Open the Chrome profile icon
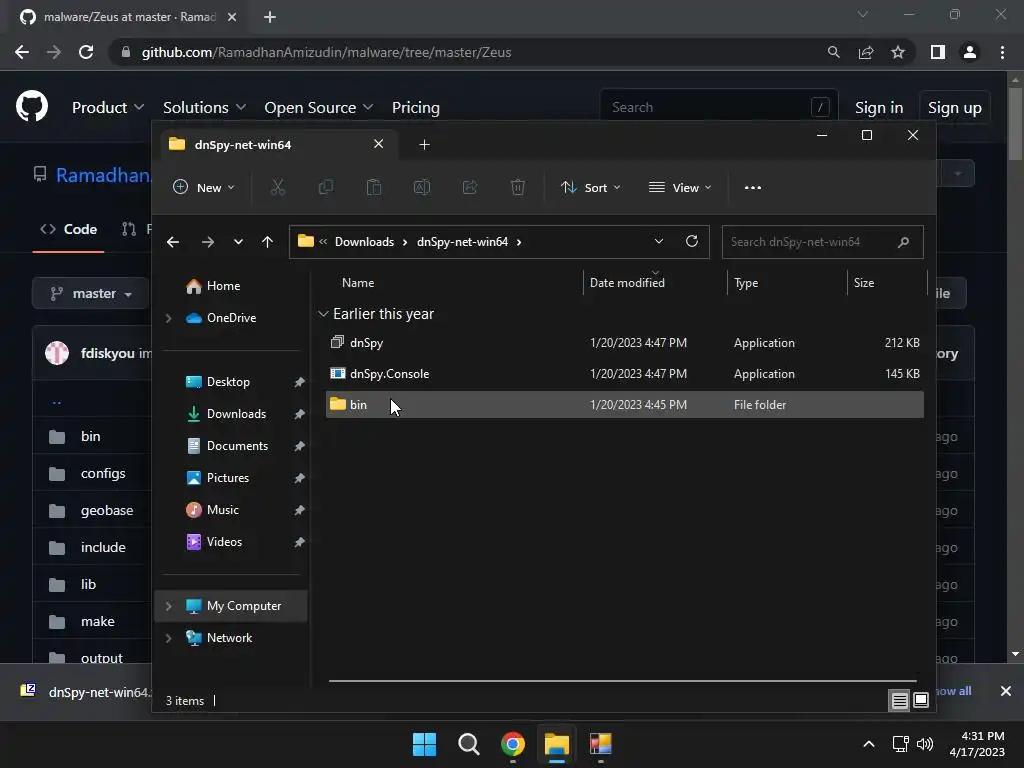 coord(970,52)
